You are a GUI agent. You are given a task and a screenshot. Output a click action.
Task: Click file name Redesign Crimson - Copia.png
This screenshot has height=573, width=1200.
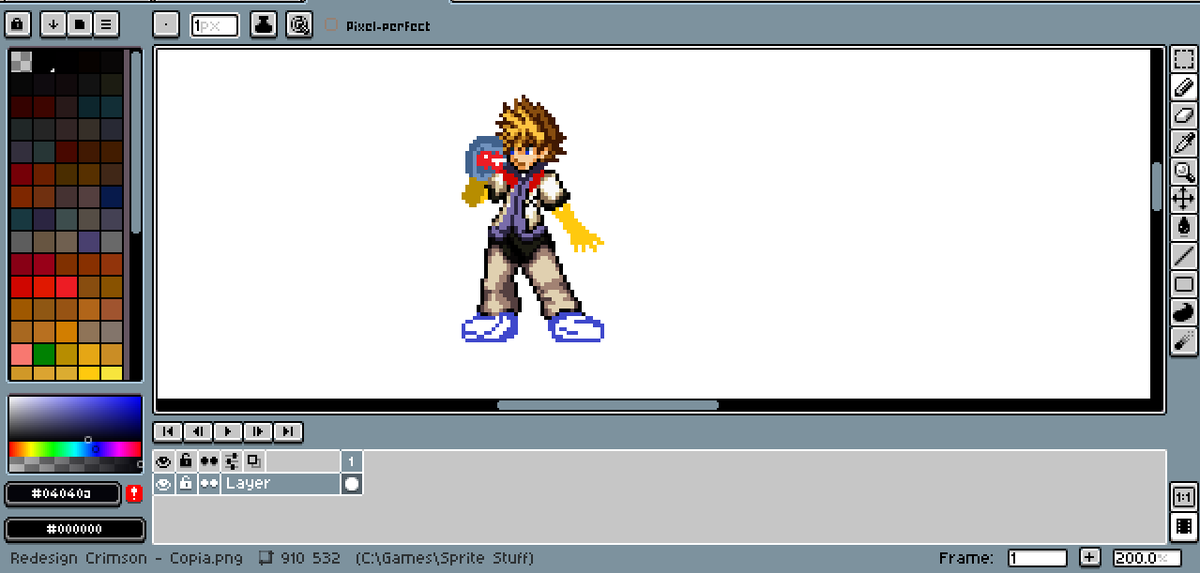[x=126, y=558]
